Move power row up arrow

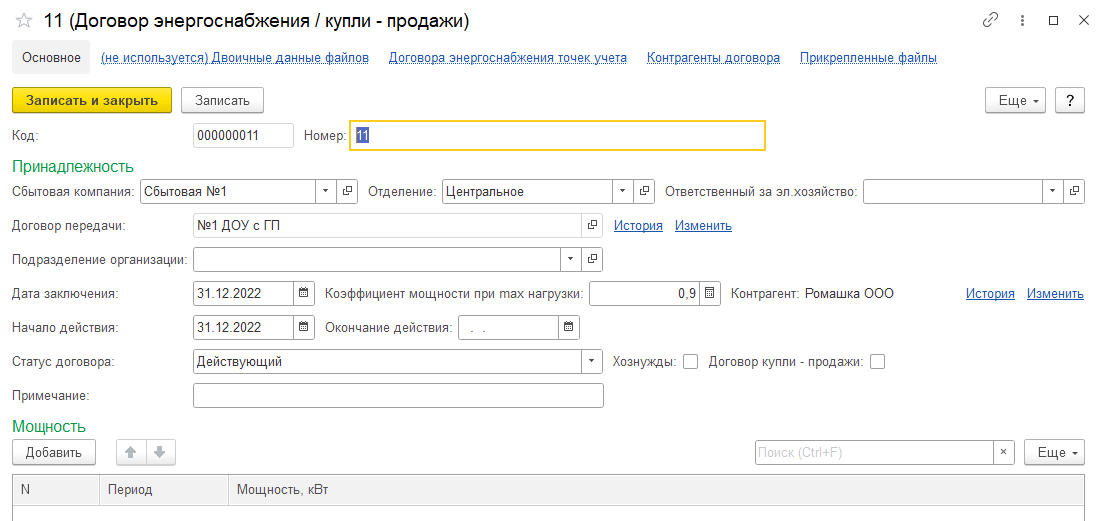pyautogui.click(x=130, y=452)
